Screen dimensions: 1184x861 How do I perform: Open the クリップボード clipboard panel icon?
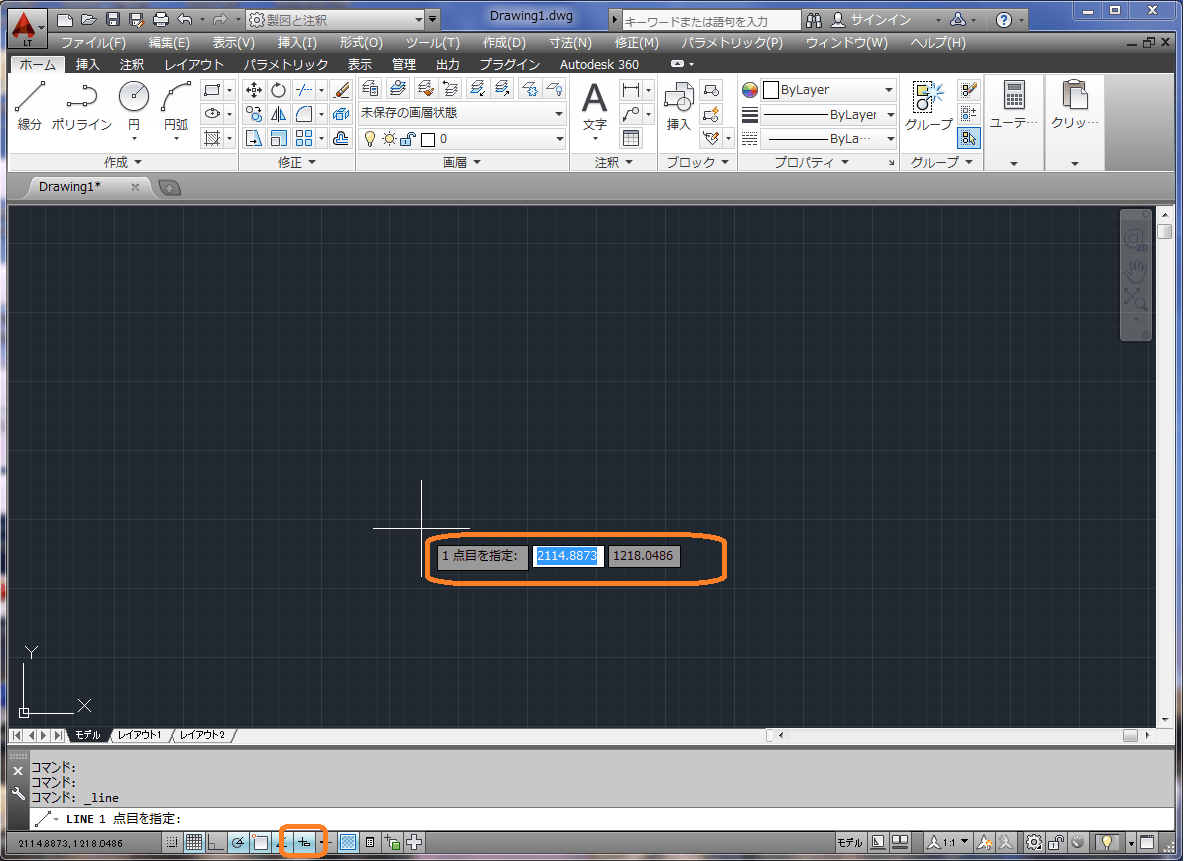pyautogui.click(x=1075, y=106)
